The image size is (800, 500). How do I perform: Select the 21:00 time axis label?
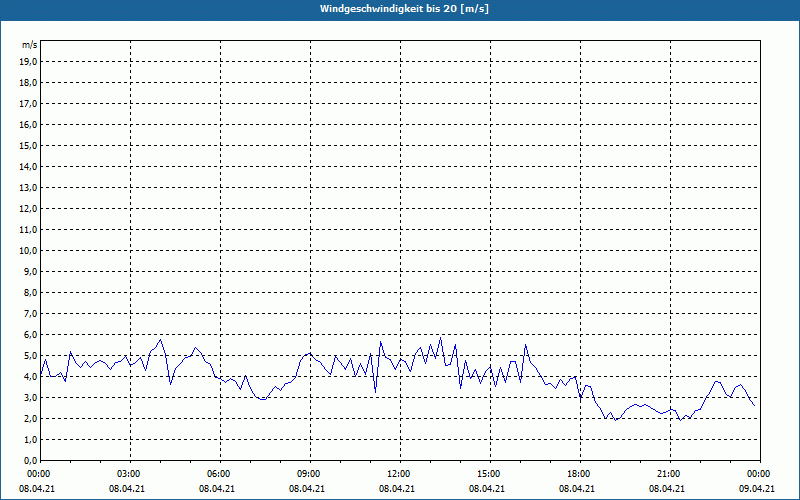[x=670, y=474]
